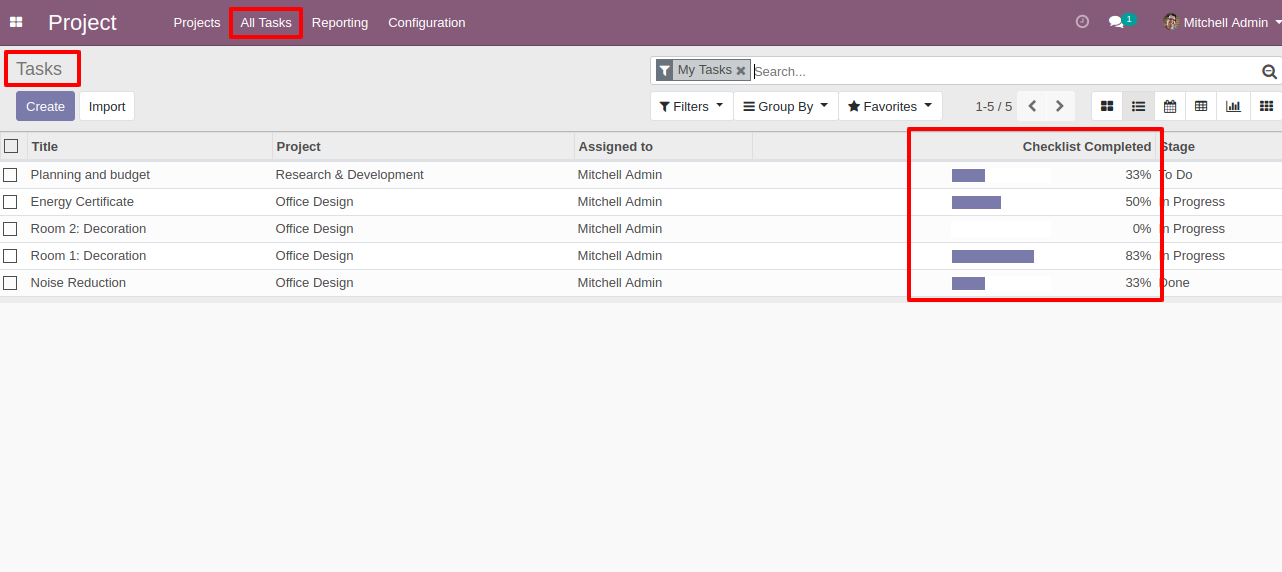
Task: Switch to Calendar view
Action: point(1170,106)
